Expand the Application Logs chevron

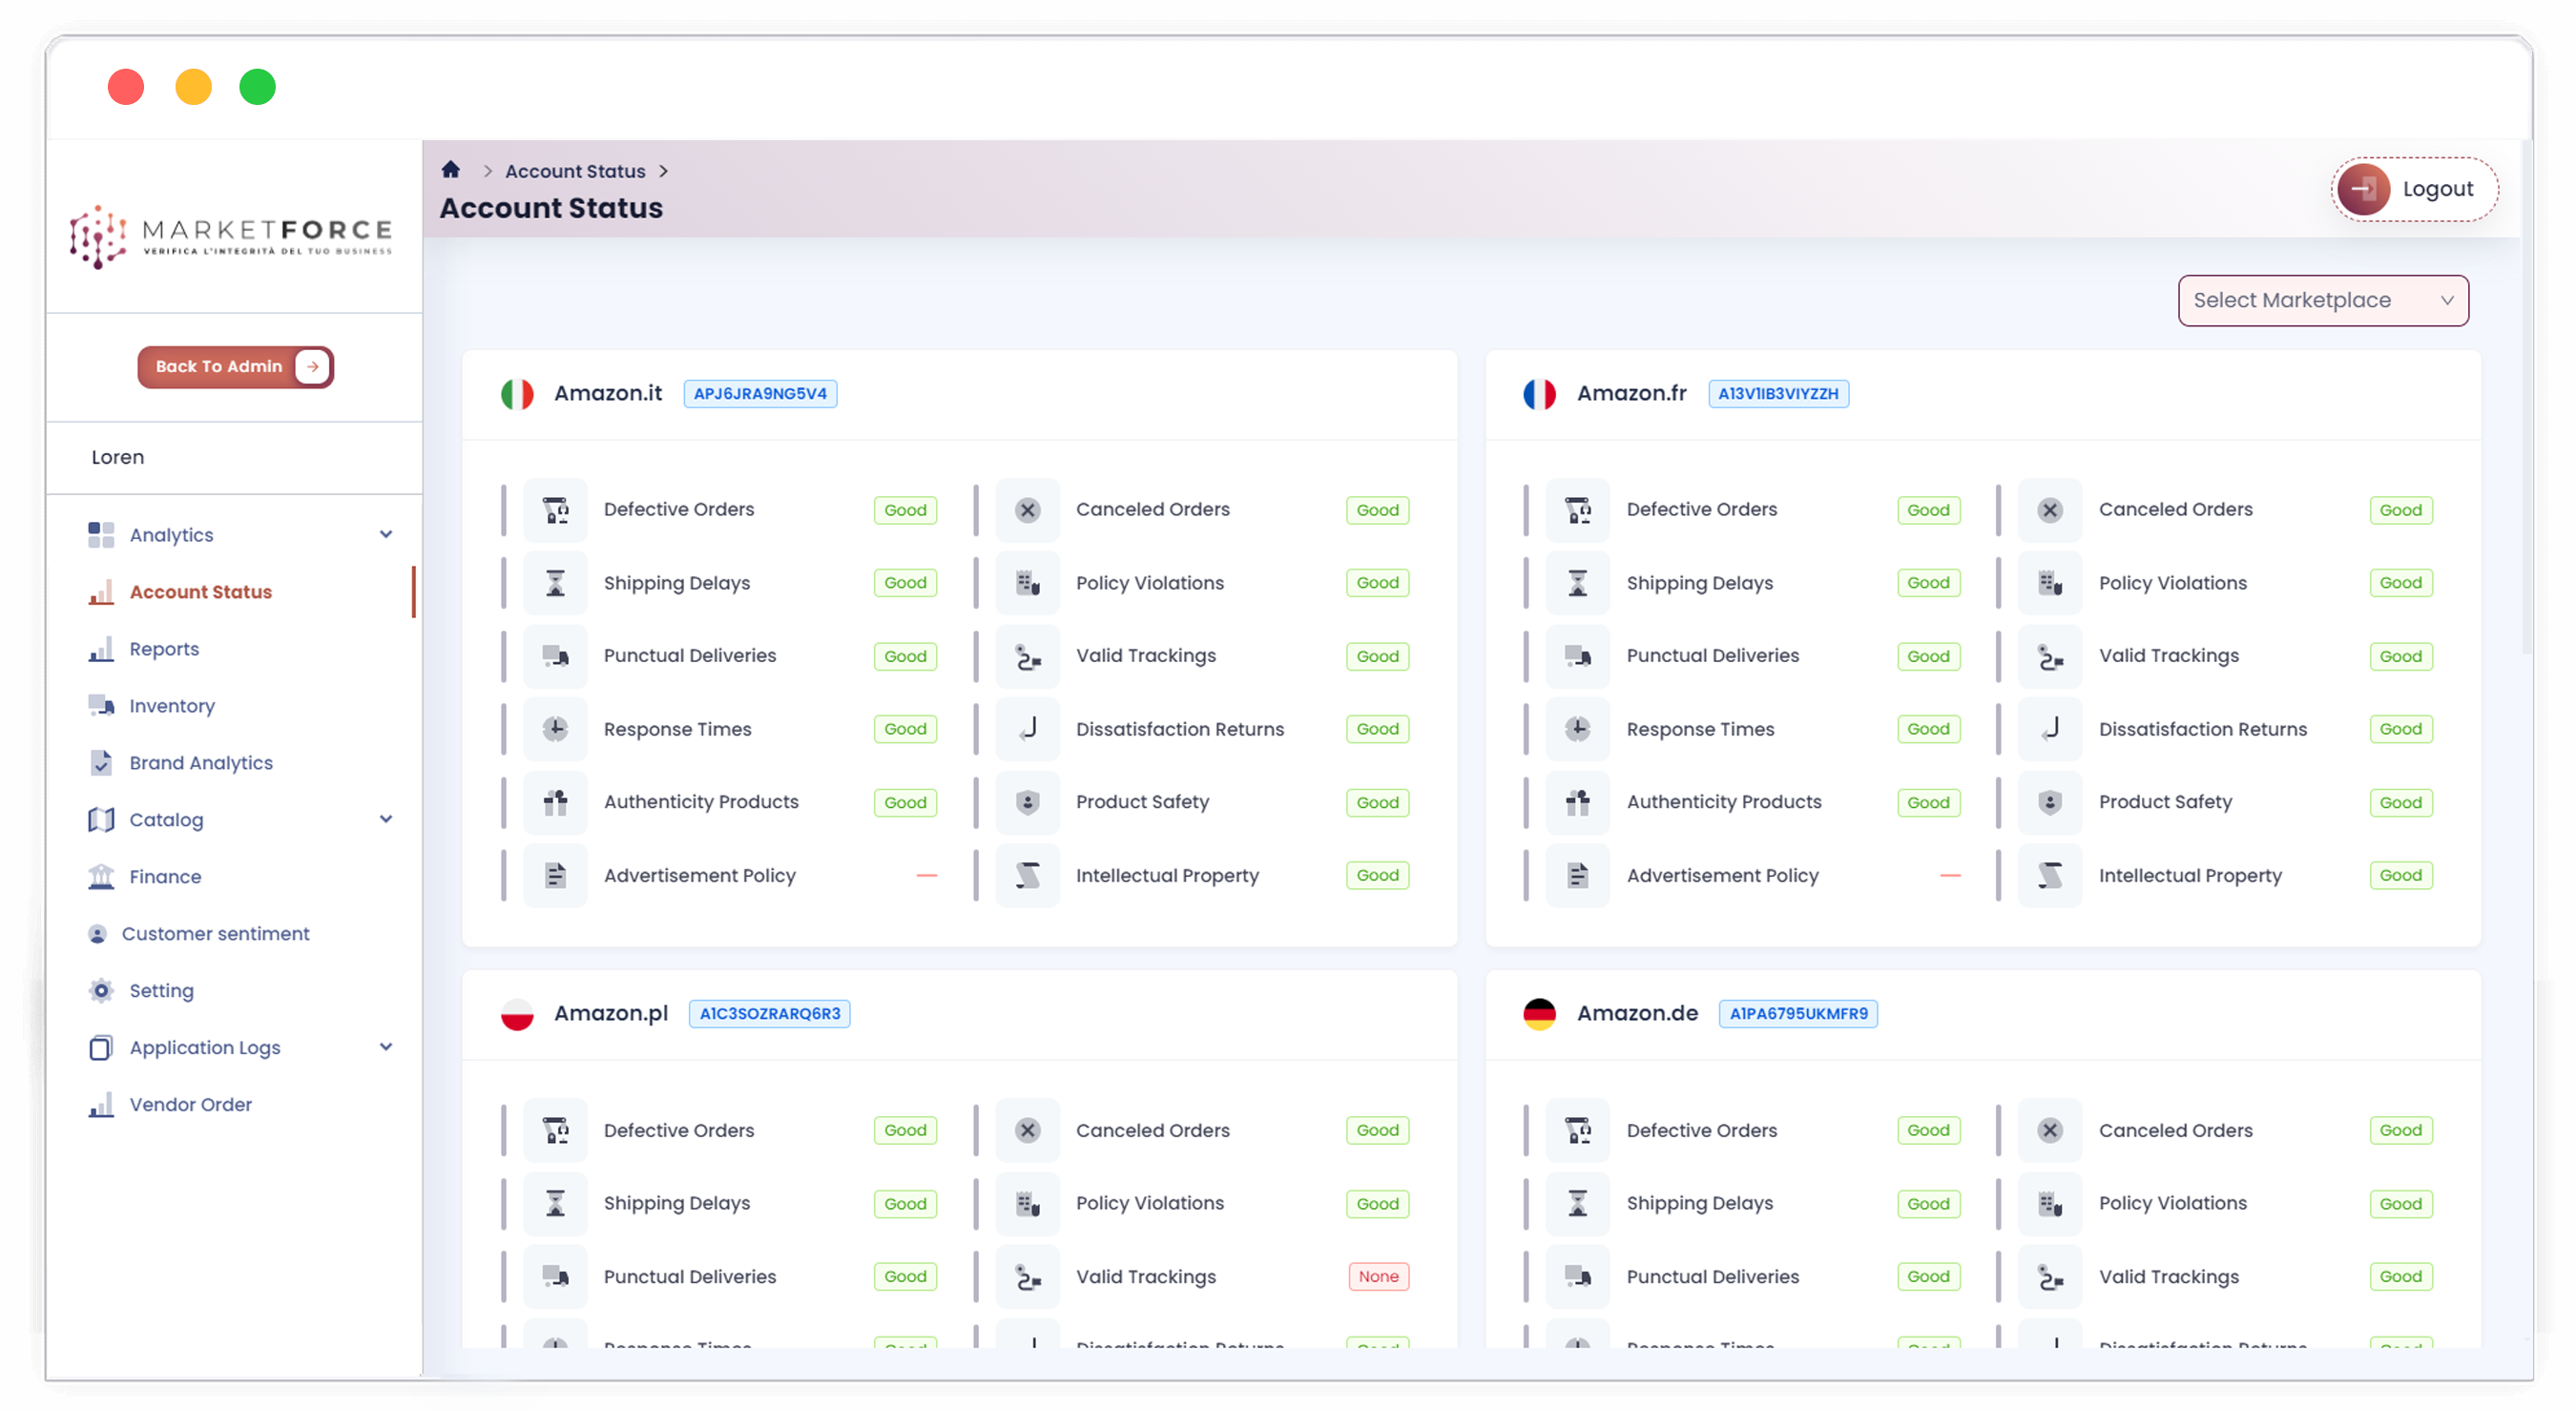[x=386, y=1048]
